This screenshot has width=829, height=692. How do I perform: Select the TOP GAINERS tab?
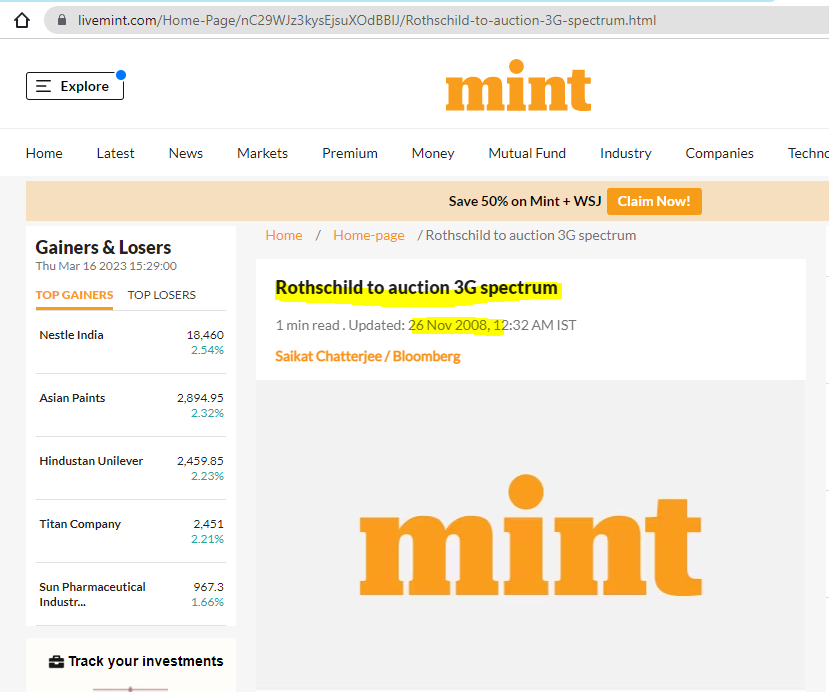tap(75, 295)
